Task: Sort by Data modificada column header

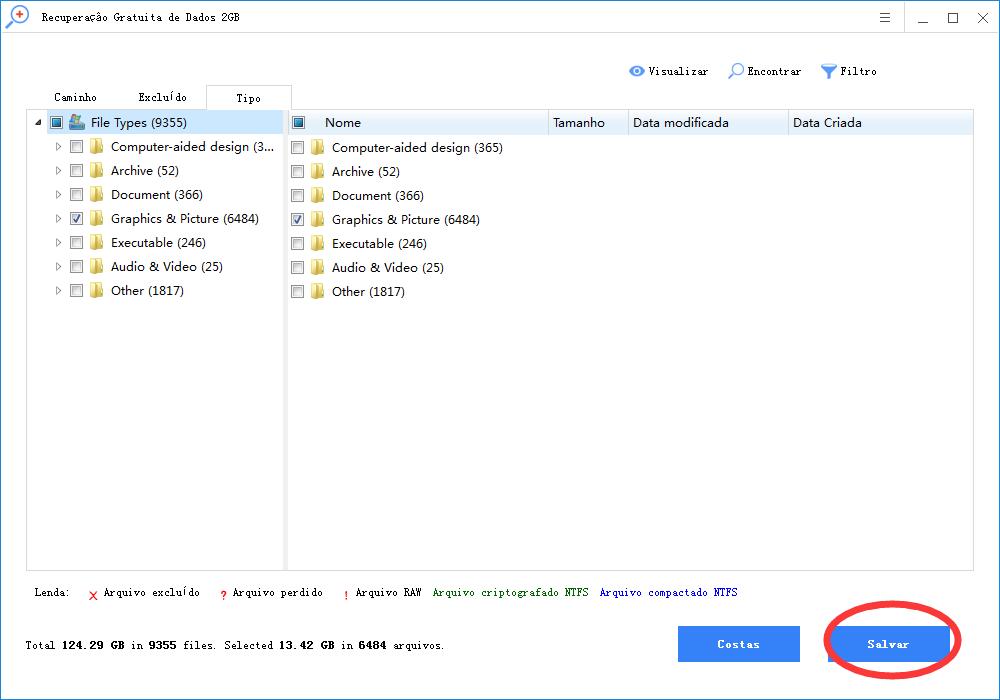Action: (708, 122)
